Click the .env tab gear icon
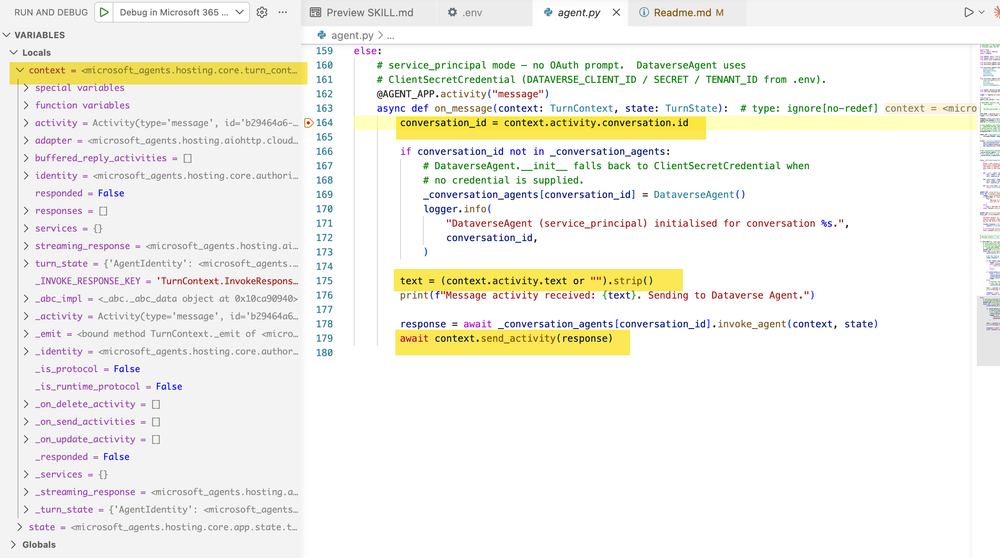The image size is (1000, 558). point(452,12)
